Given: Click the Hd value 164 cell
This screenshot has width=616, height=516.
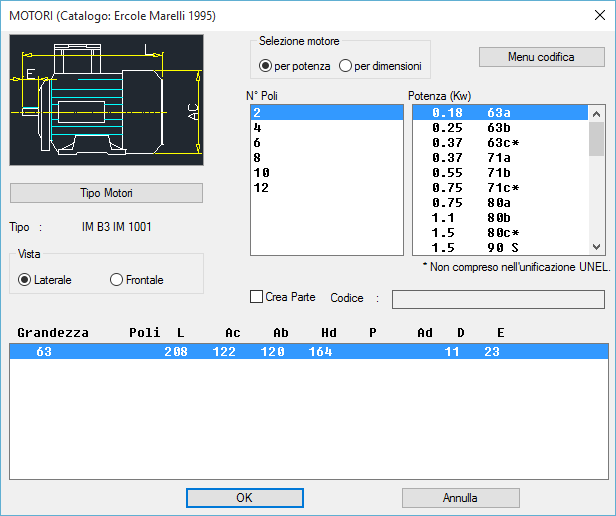Looking at the screenshot, I should [x=321, y=351].
